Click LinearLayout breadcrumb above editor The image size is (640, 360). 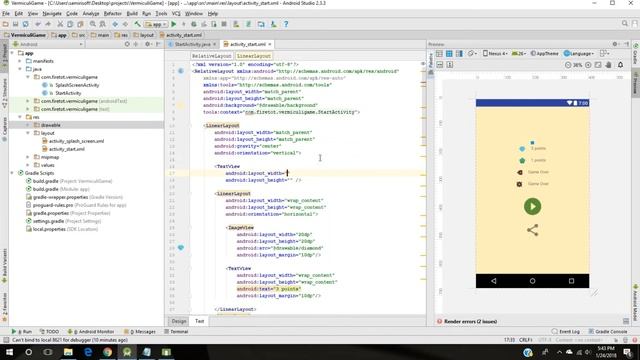(254, 56)
